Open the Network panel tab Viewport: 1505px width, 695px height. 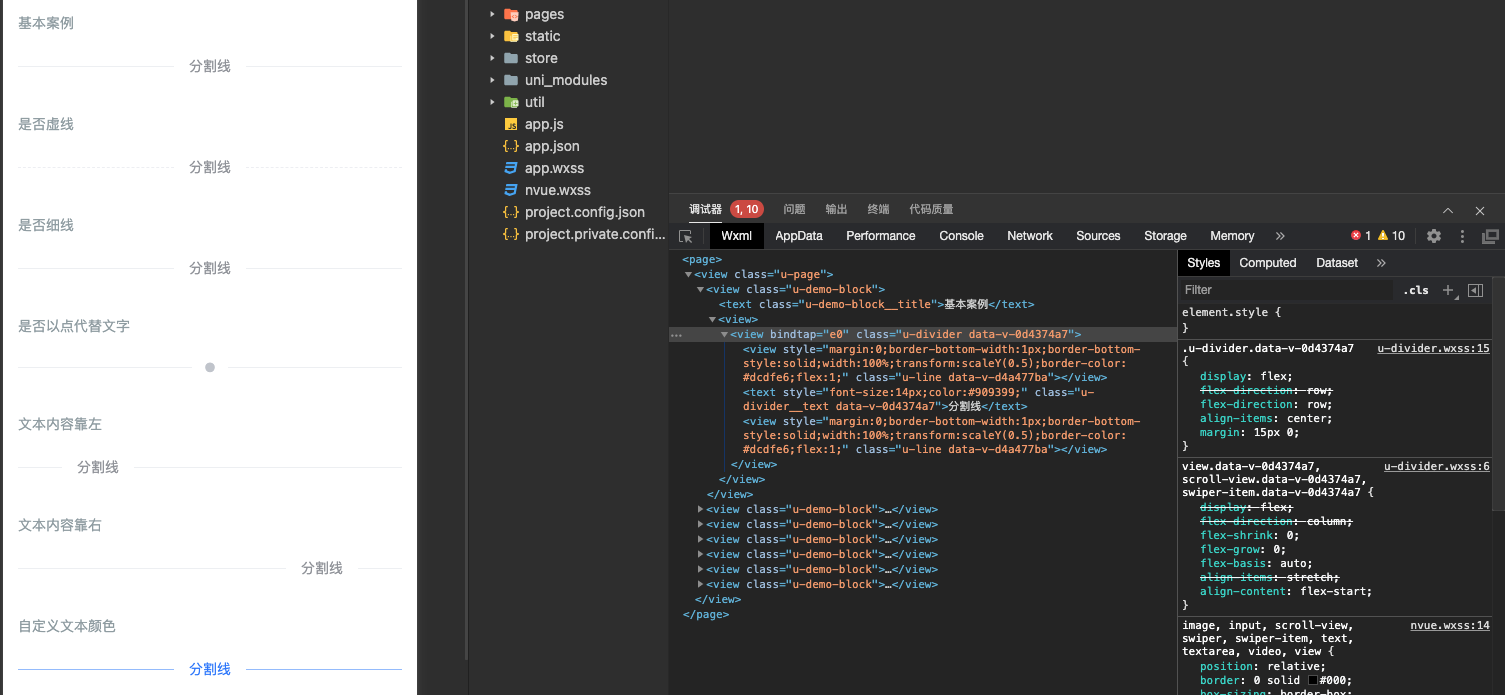pyautogui.click(x=1029, y=236)
